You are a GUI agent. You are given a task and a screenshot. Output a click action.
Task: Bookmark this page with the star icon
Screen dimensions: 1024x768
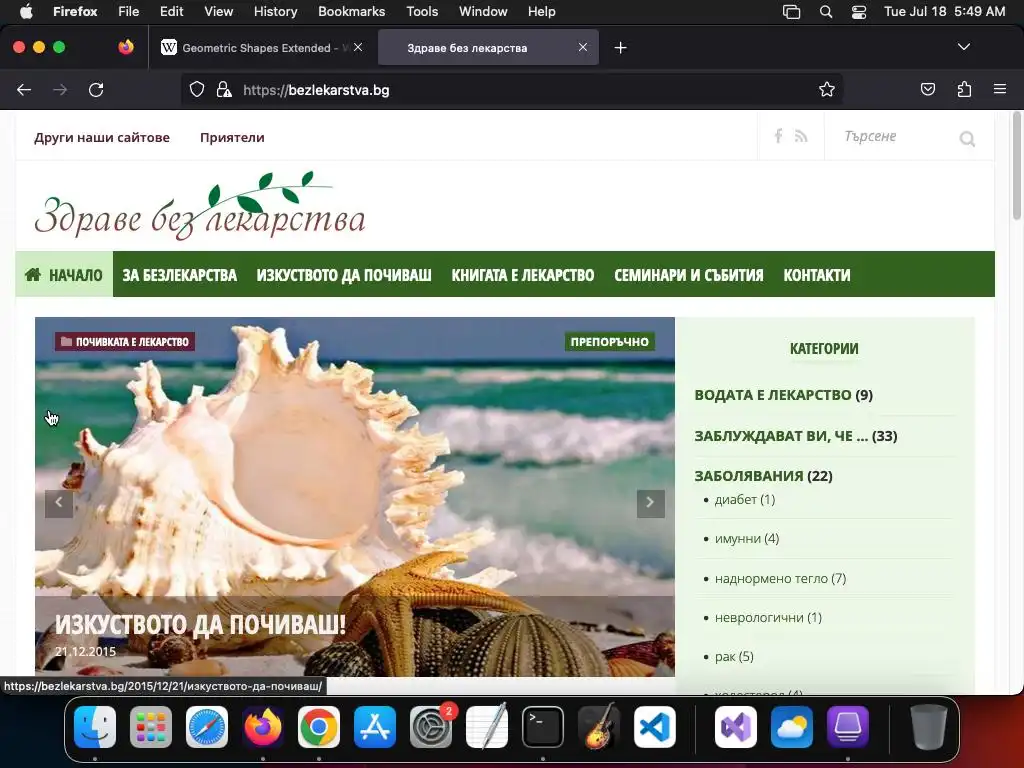[x=827, y=89]
